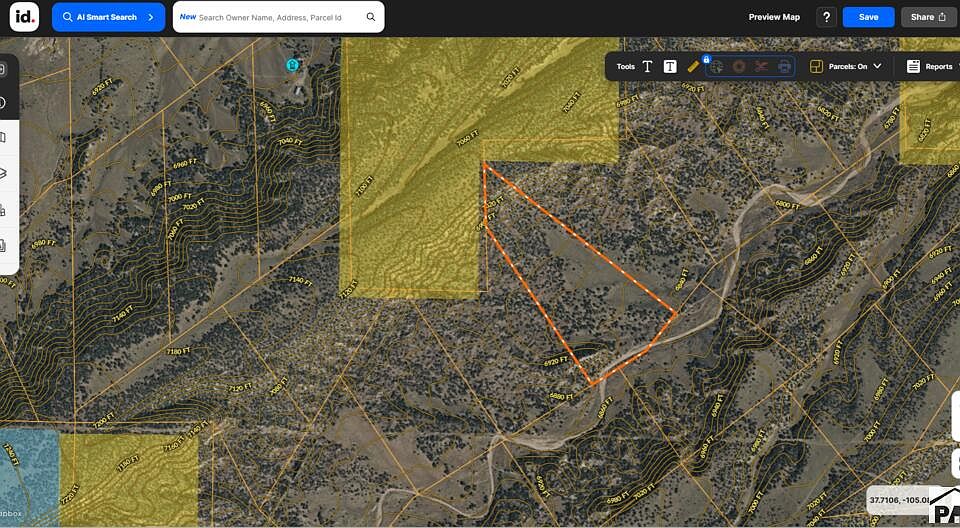Select the boxed Text label tool
The width and height of the screenshot is (960, 528).
click(x=670, y=66)
